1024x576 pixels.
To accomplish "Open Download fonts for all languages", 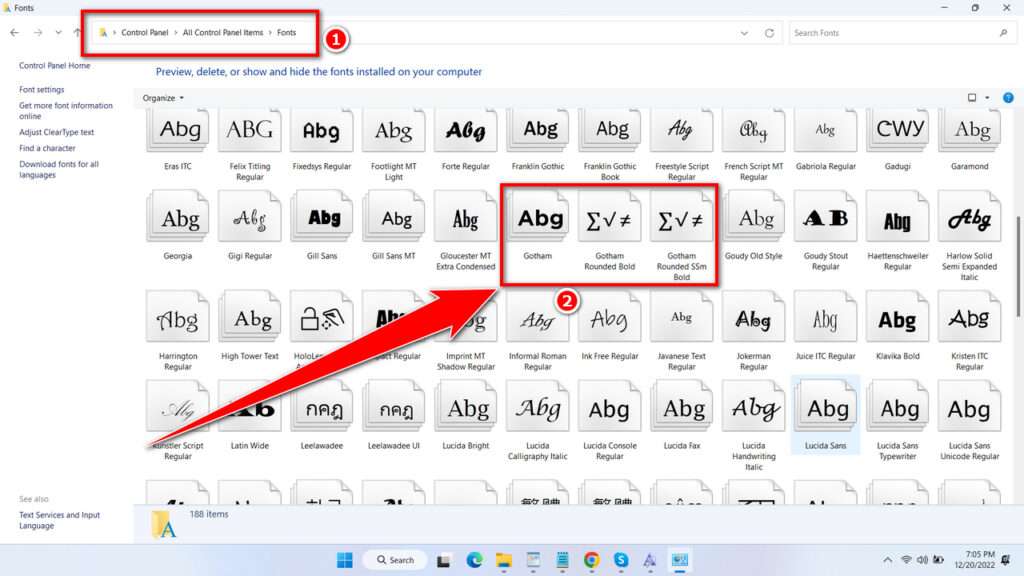I will (x=59, y=169).
